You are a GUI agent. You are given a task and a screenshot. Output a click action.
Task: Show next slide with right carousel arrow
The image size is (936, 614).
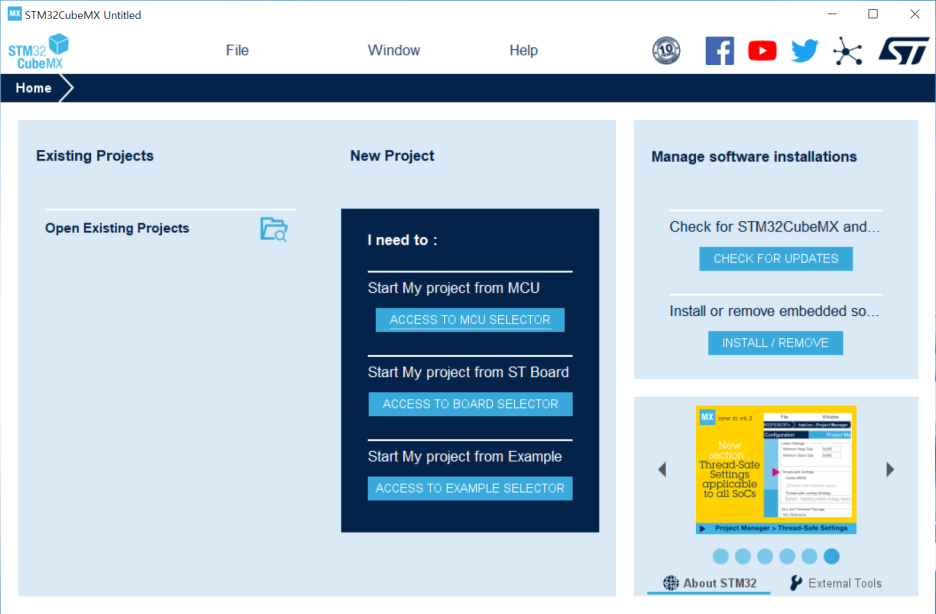[890, 470]
